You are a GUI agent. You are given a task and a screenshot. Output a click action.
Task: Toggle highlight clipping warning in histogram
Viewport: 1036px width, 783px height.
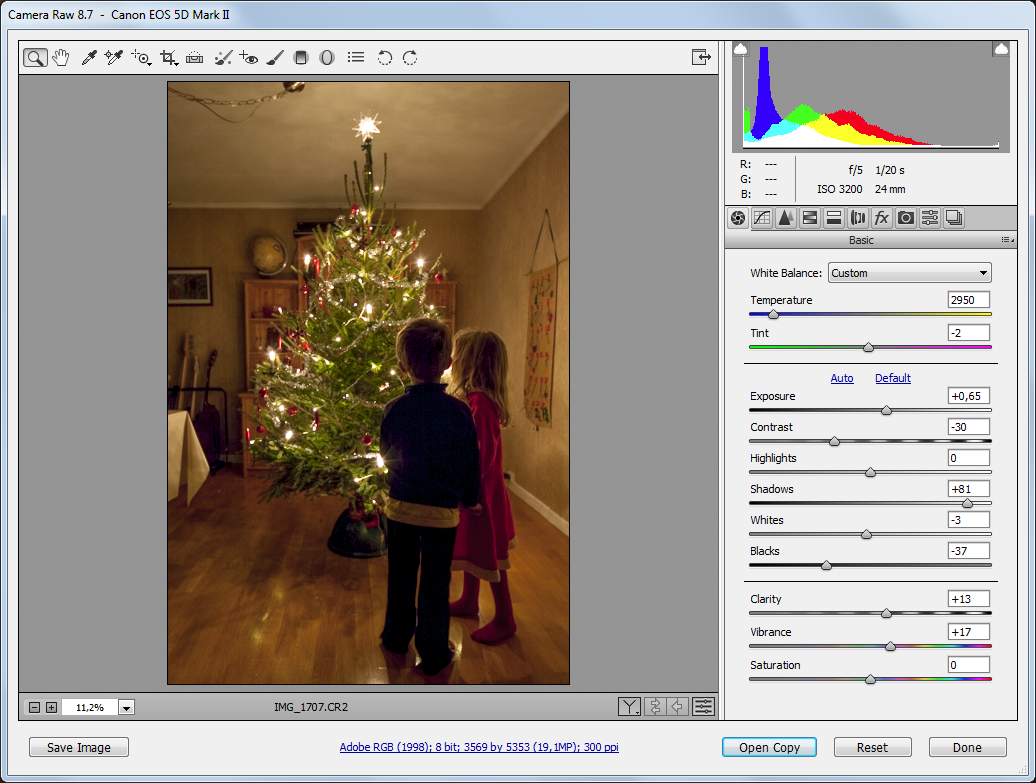(1001, 49)
